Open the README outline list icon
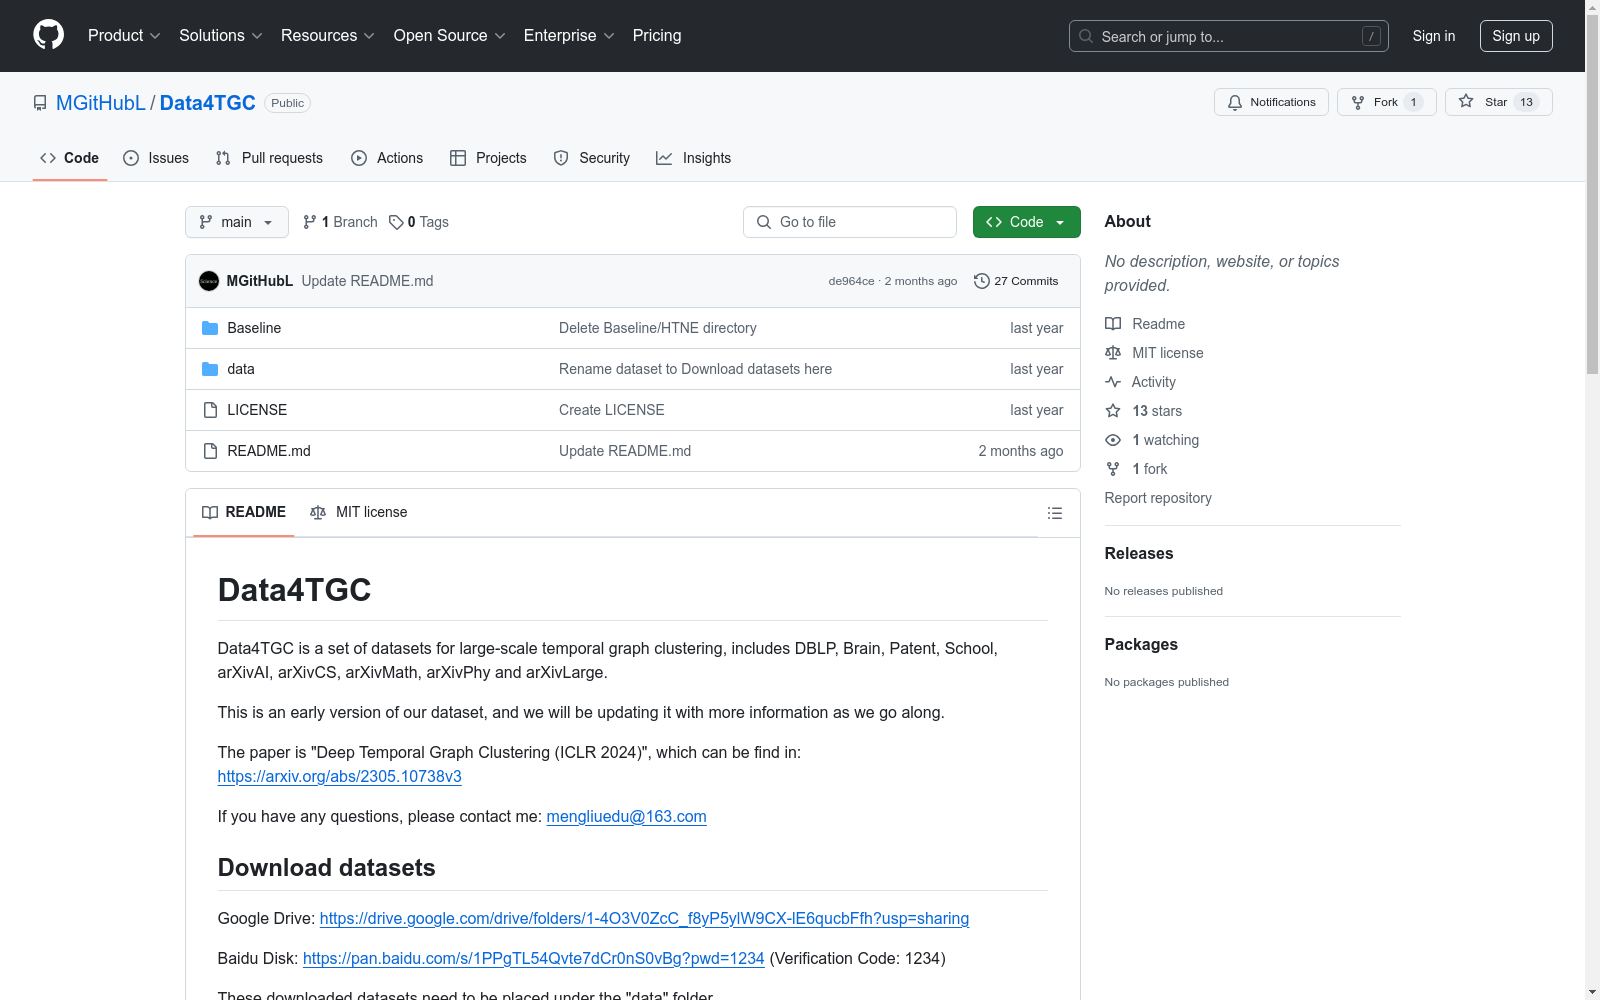1600x1000 pixels. tap(1055, 513)
